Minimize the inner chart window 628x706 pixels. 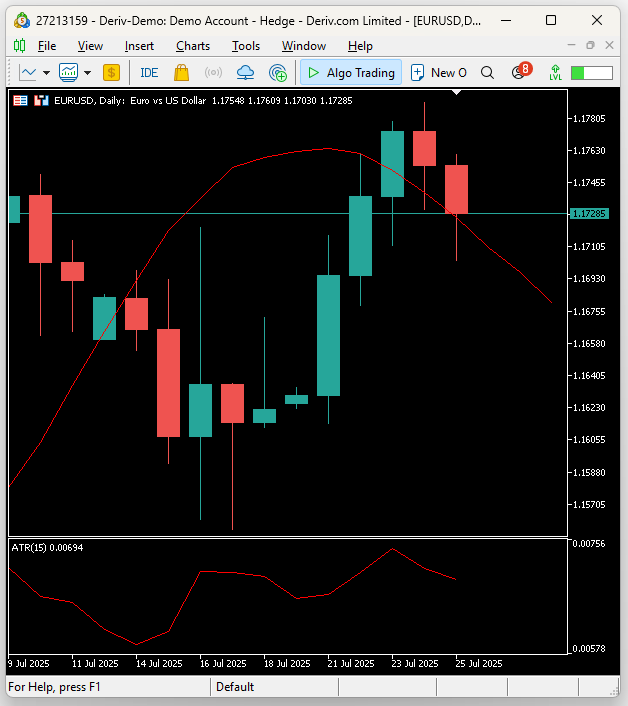571,45
